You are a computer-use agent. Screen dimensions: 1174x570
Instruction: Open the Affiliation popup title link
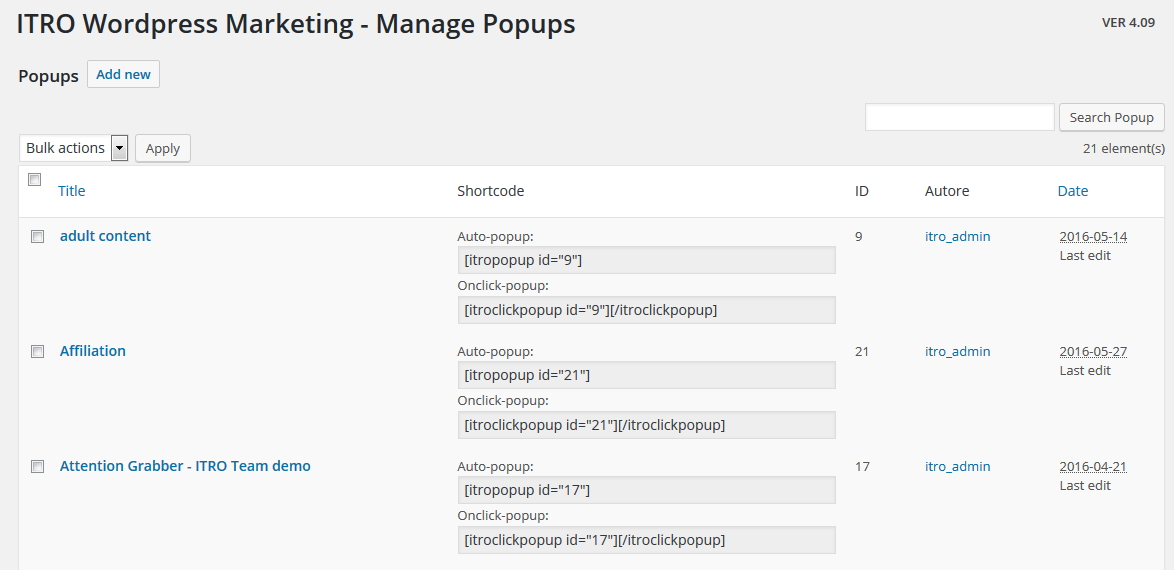tap(93, 351)
